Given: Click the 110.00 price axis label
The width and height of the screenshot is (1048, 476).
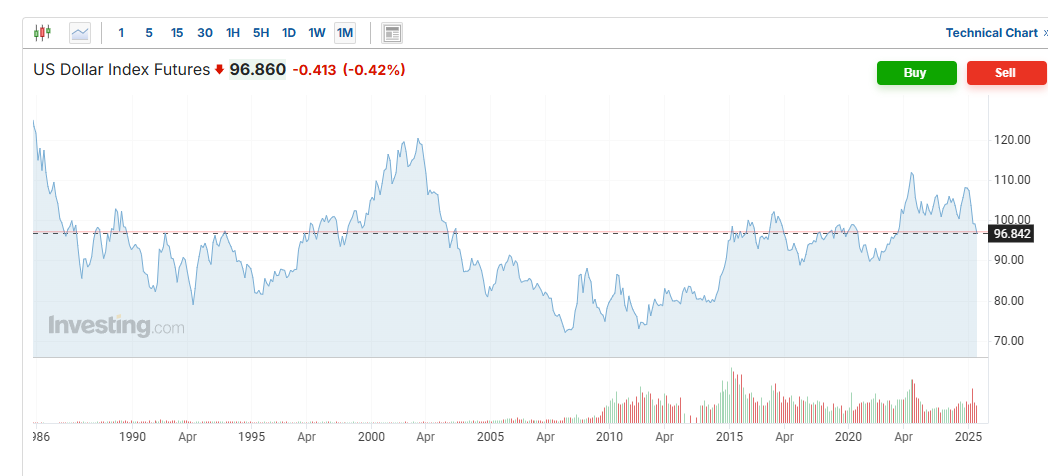Looking at the screenshot, I should coord(1013,180).
